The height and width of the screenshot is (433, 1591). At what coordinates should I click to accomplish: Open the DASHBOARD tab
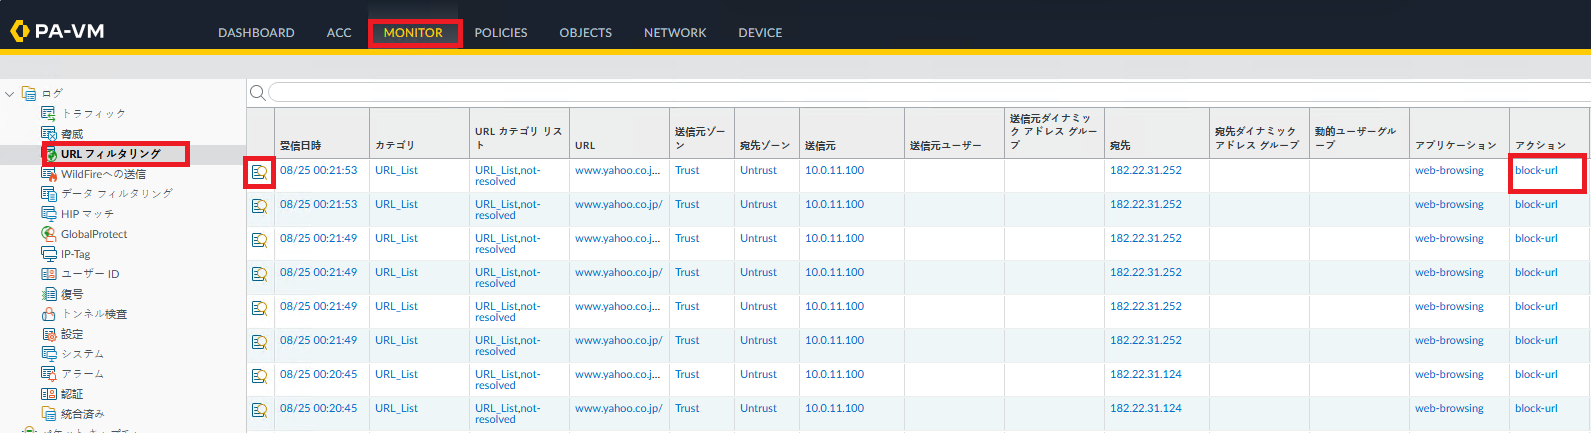coord(256,33)
